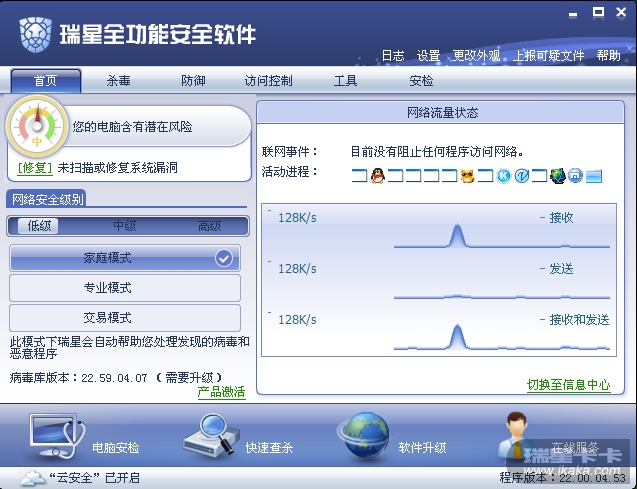Screen dimensions: 637x489
Task: Select 专业模式 professional mode
Action: (125, 288)
